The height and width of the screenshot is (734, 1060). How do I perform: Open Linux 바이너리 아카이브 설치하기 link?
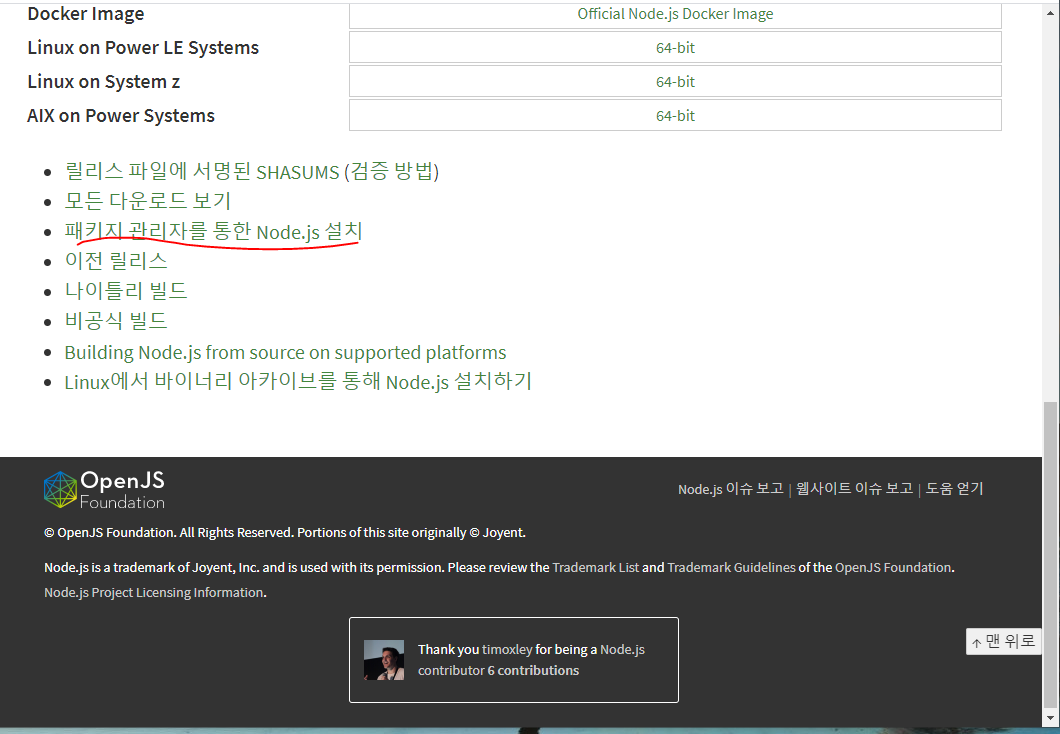pos(298,382)
